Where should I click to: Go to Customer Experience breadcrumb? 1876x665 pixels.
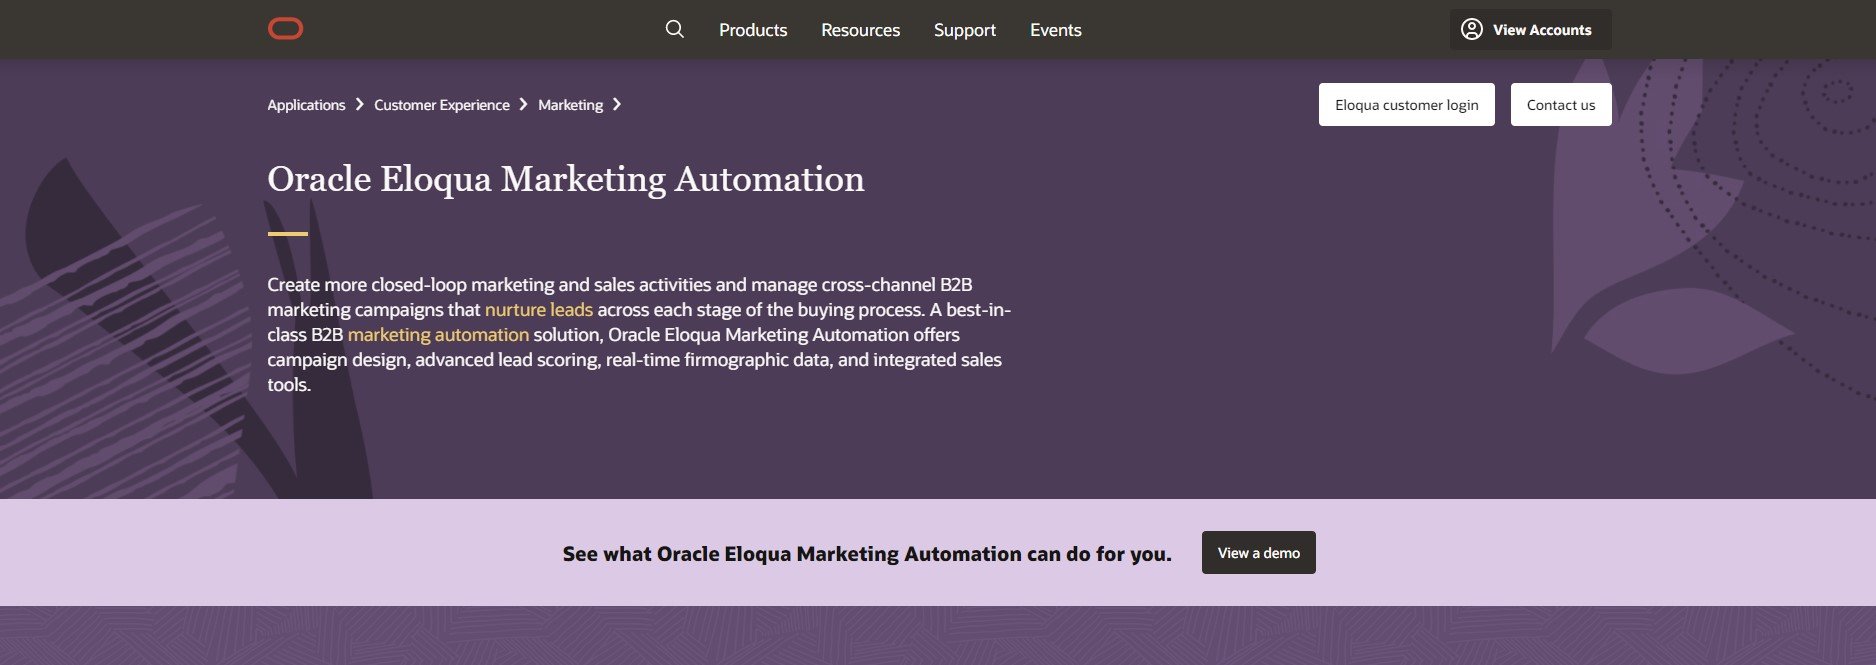click(442, 105)
